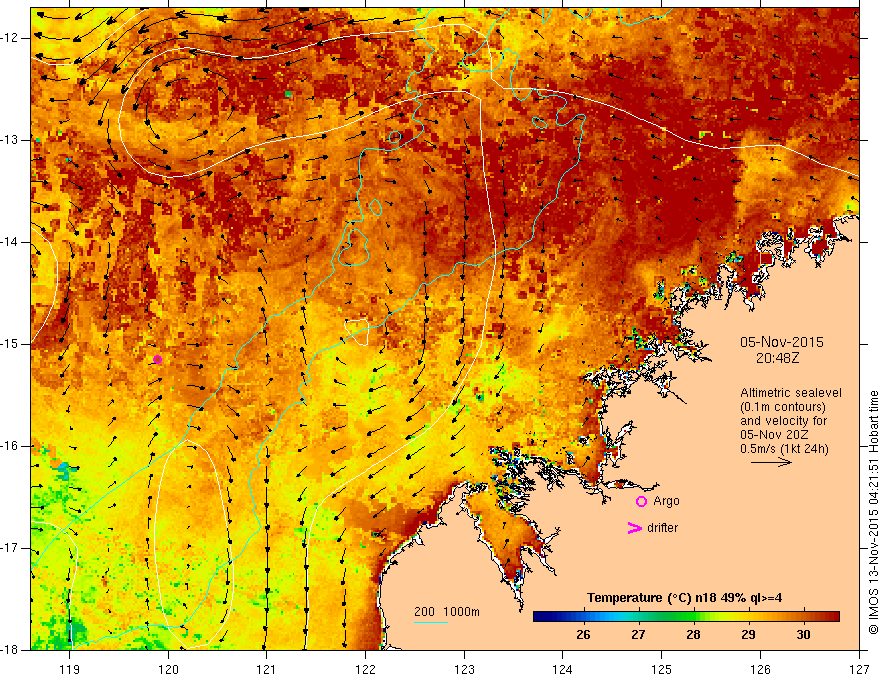Click the Argo legend circle symbol

click(x=641, y=502)
